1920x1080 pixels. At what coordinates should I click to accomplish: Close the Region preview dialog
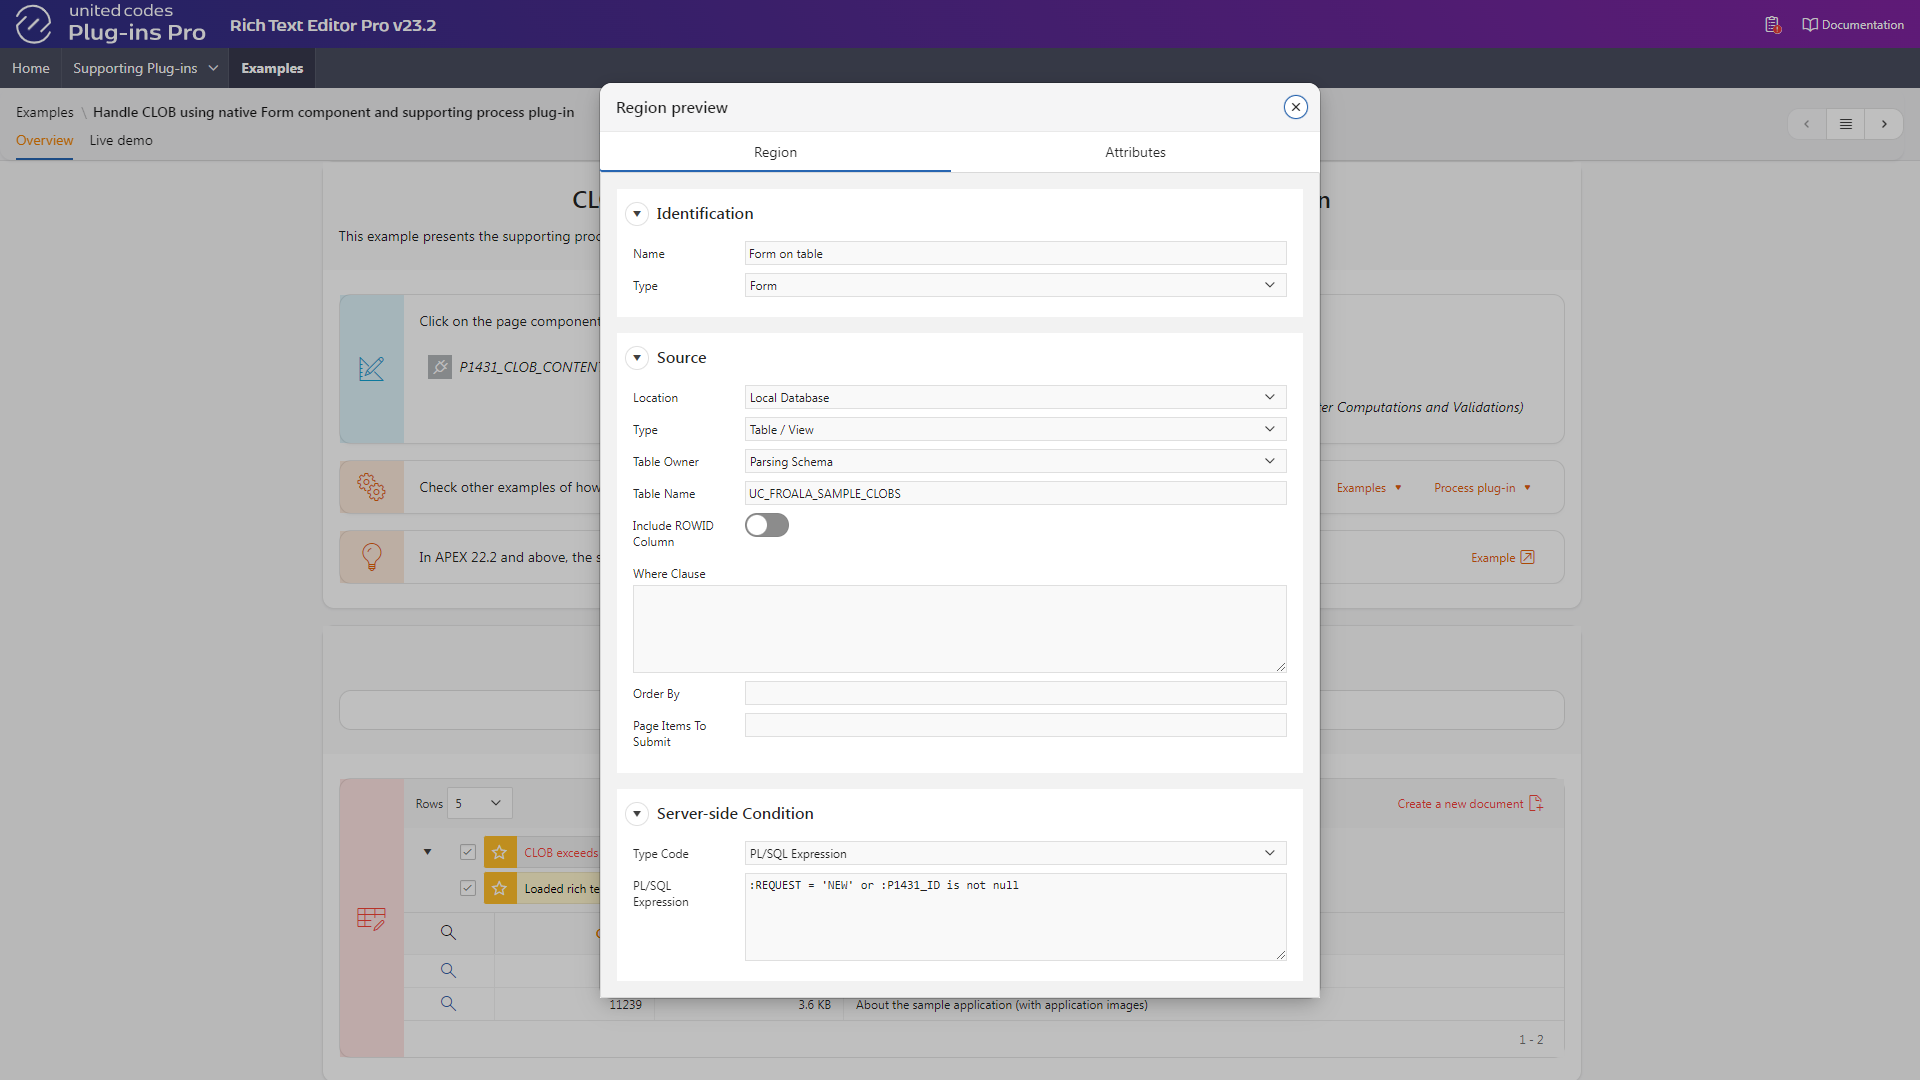[1295, 107]
